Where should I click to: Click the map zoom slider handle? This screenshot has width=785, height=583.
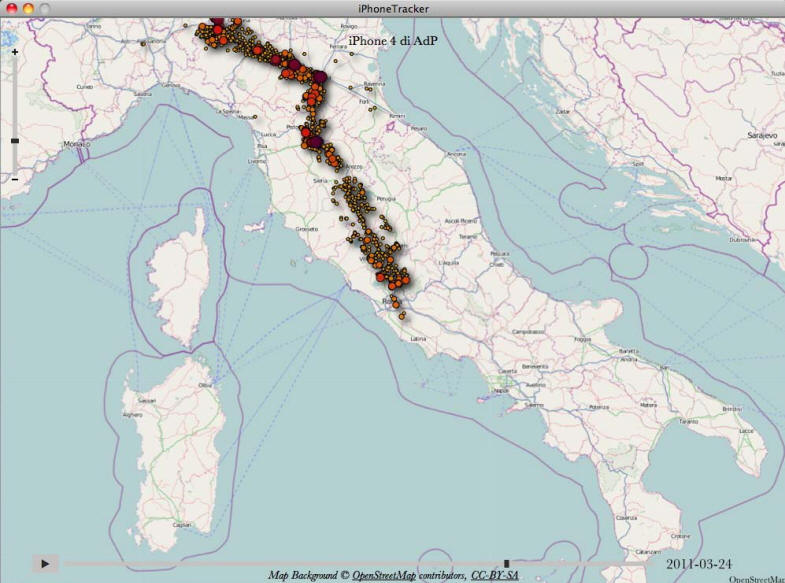point(15,141)
